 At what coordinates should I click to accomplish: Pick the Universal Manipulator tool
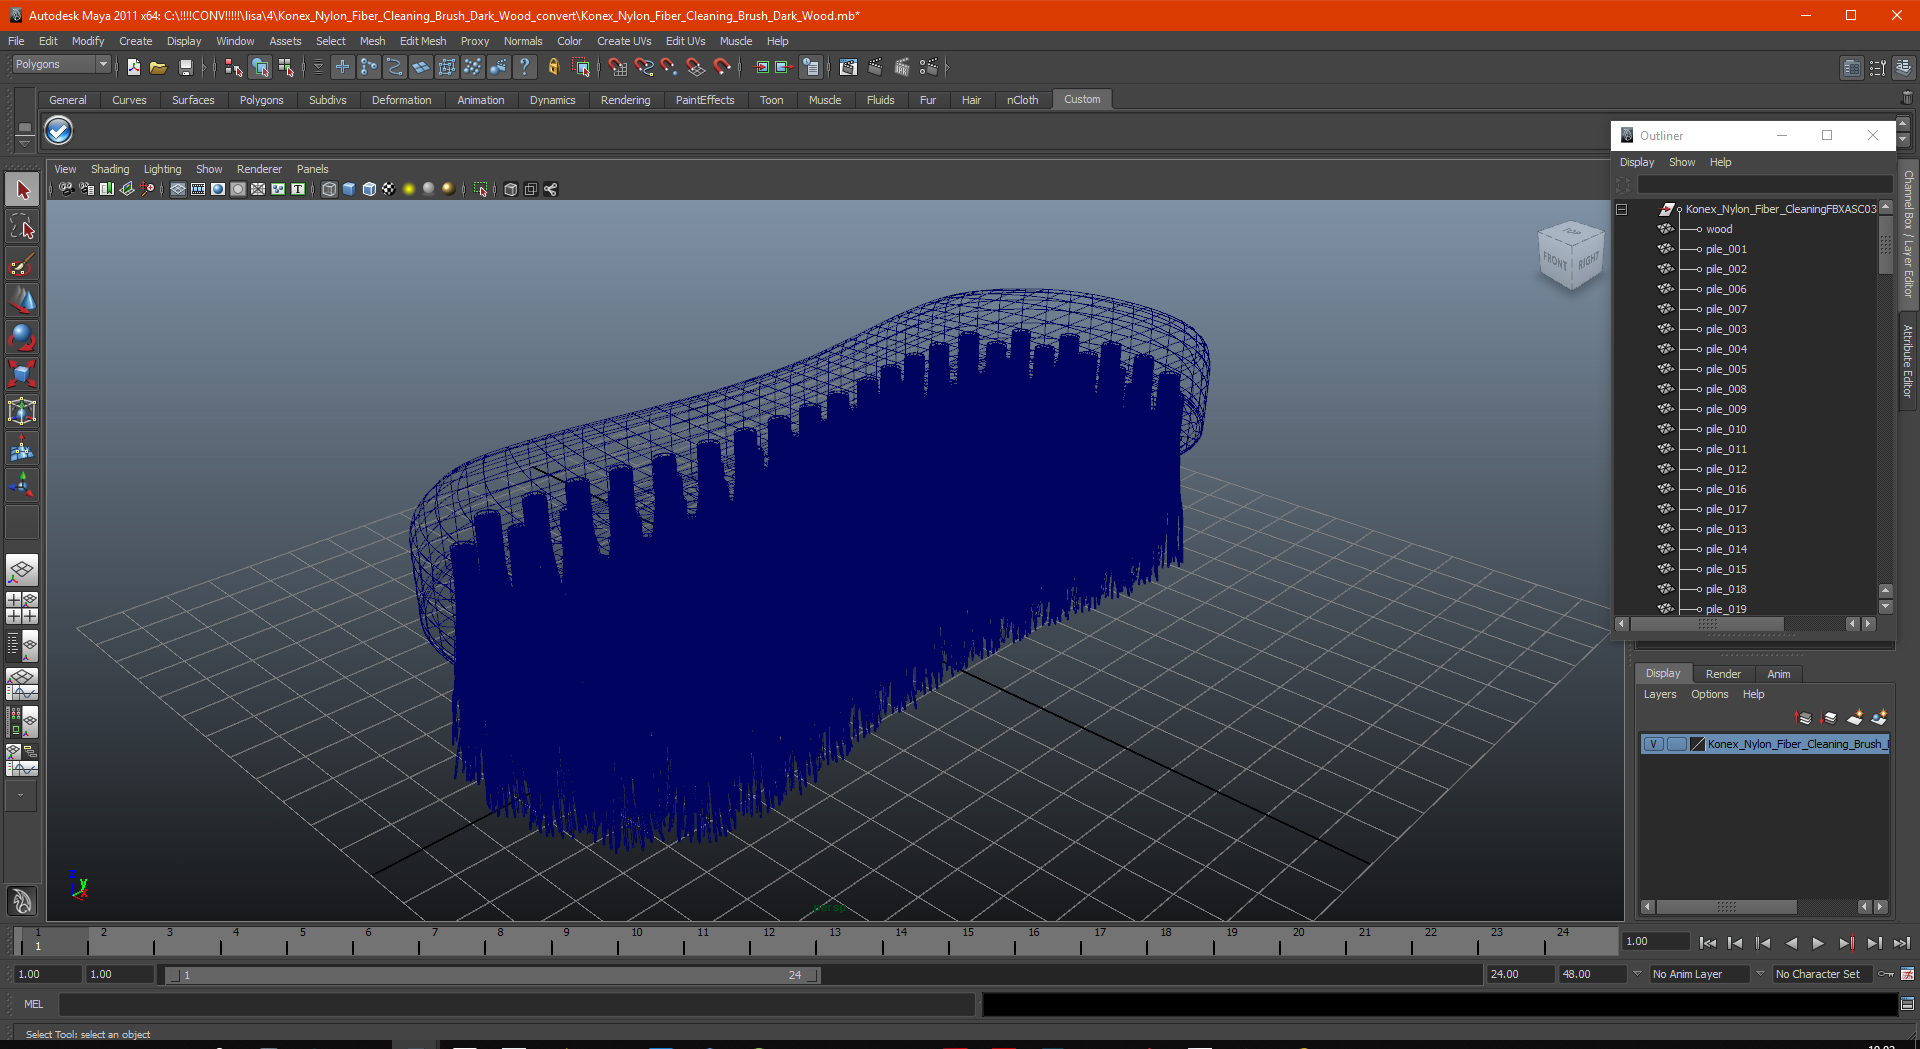[x=22, y=412]
